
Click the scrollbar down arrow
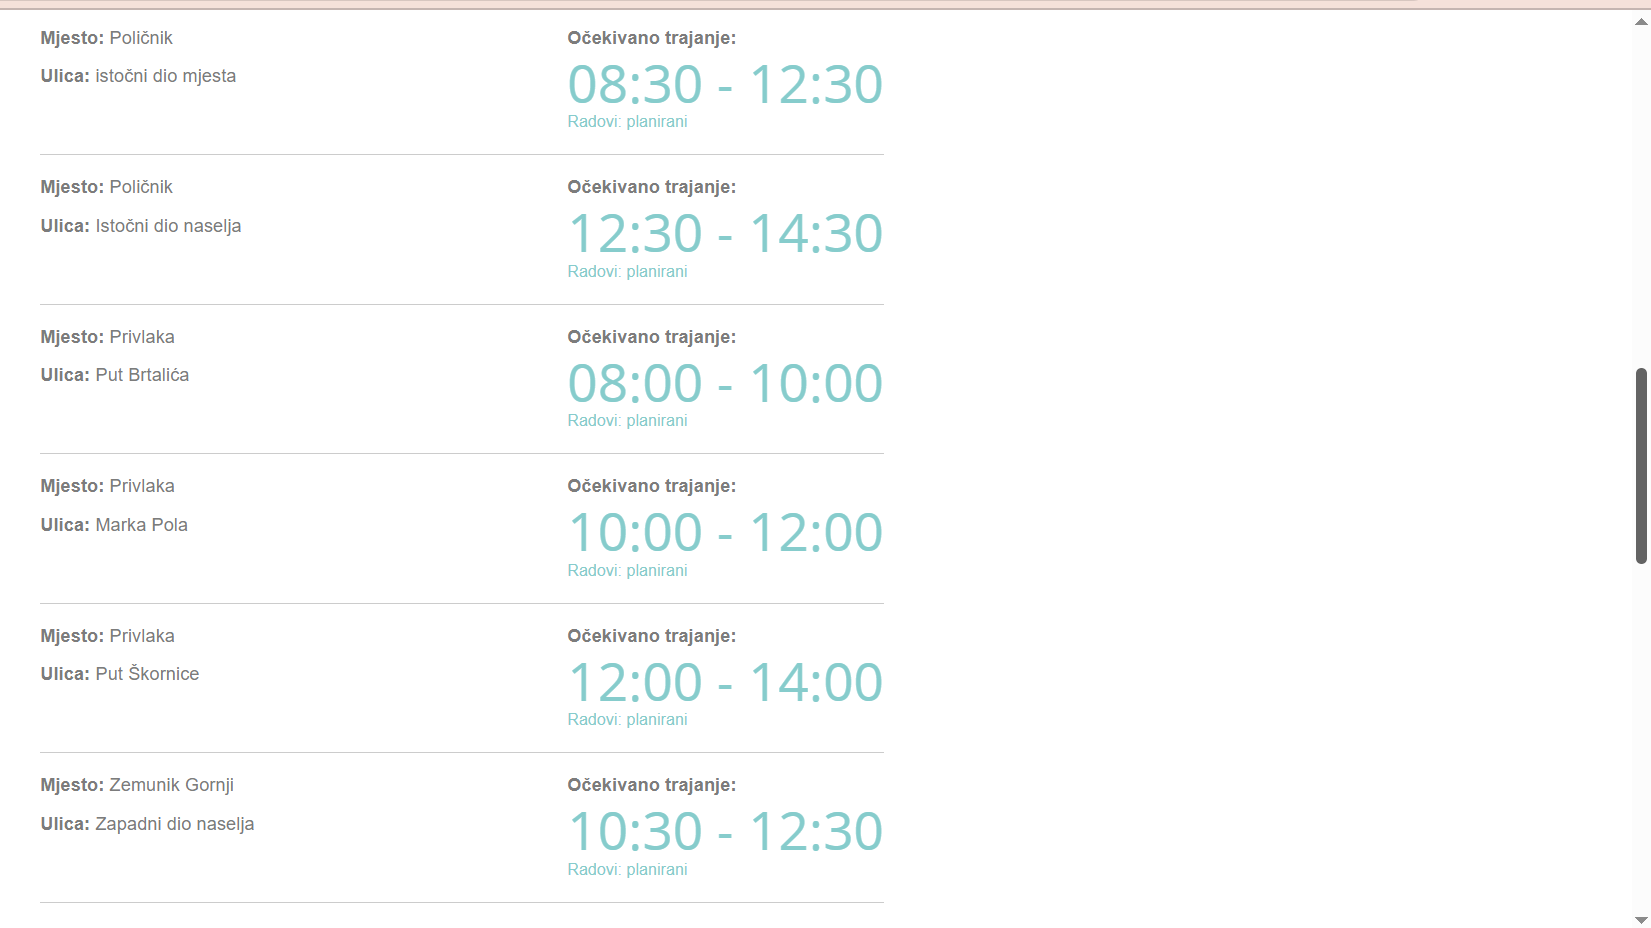[x=1641, y=920]
